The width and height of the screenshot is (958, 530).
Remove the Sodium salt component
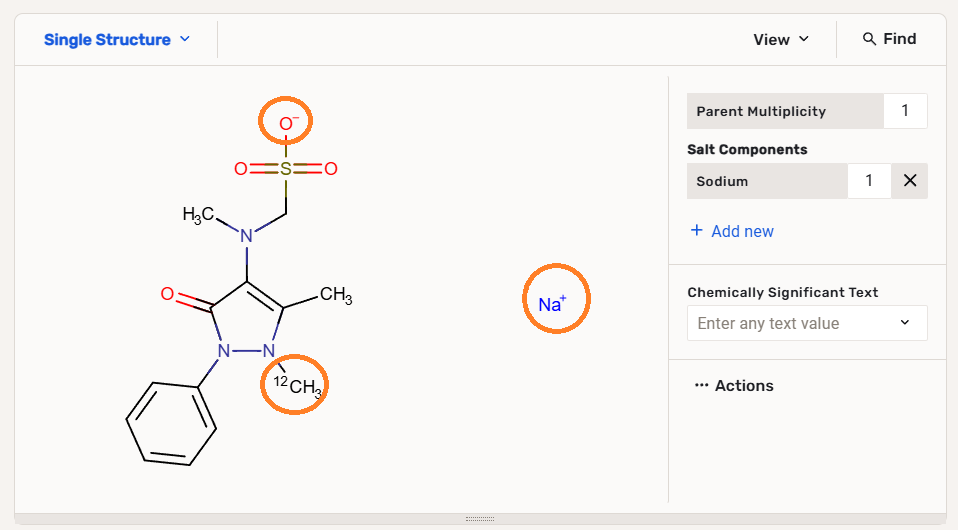909,181
